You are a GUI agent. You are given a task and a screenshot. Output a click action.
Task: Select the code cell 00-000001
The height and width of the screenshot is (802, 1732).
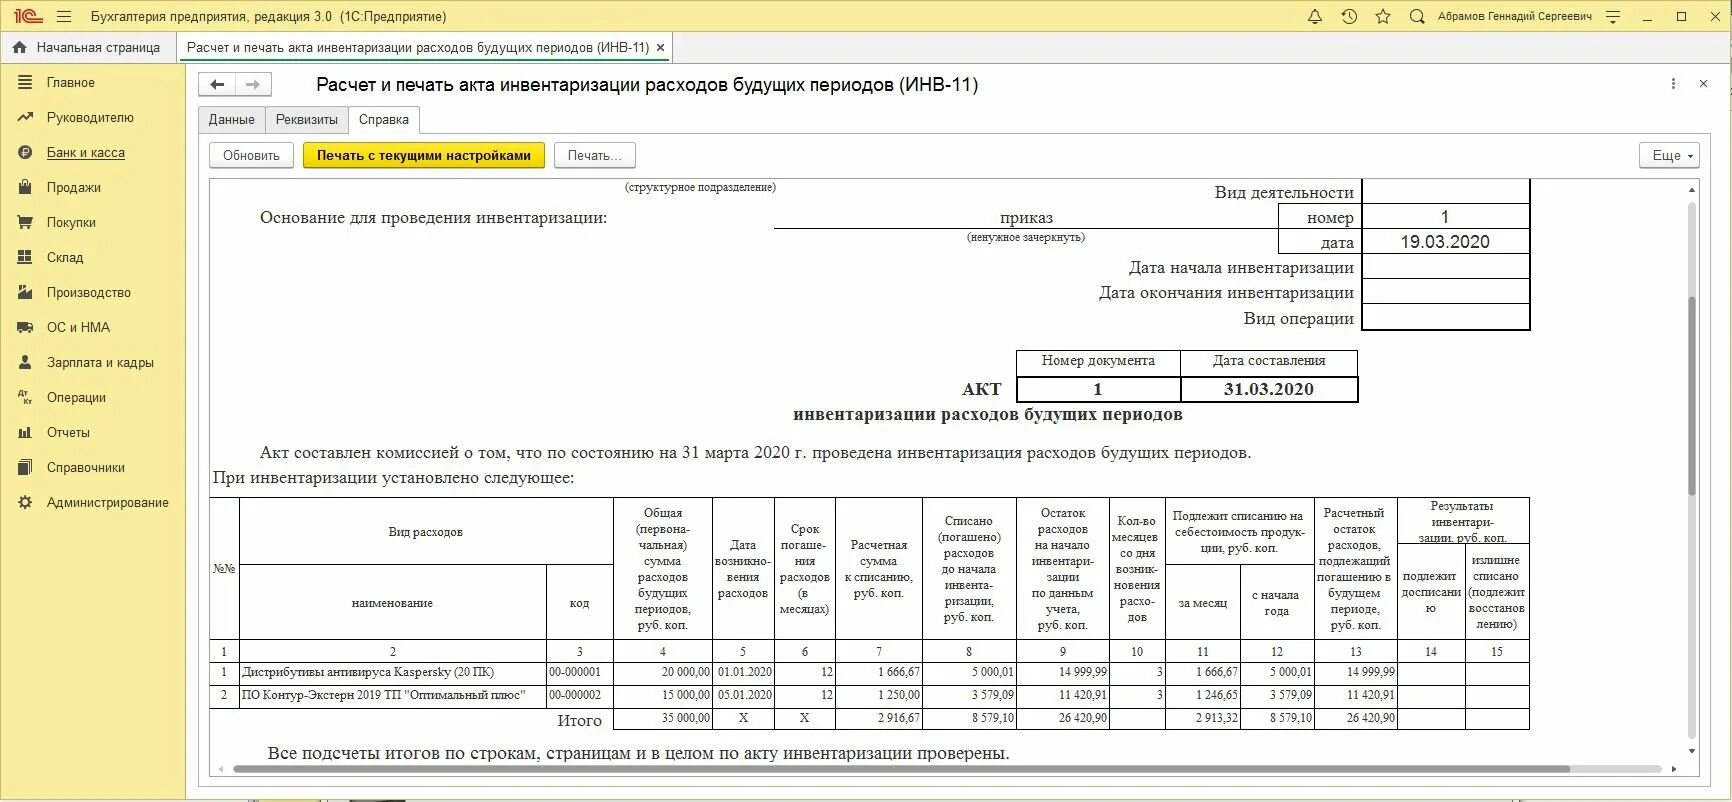point(579,673)
